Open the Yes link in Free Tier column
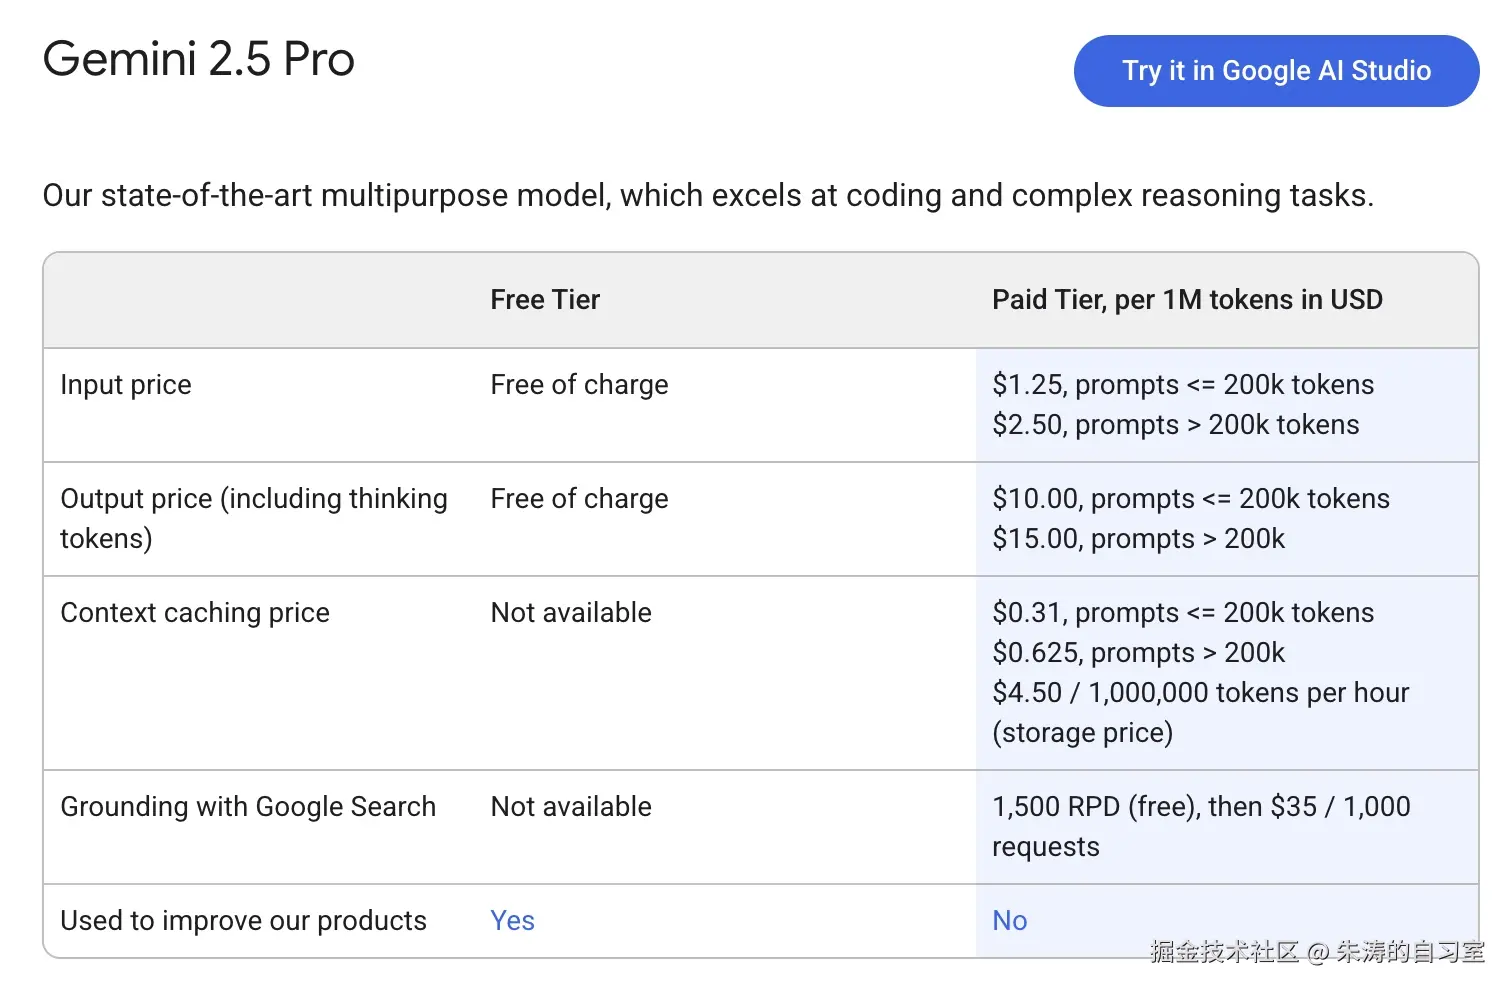The height and width of the screenshot is (992, 1512). click(512, 921)
